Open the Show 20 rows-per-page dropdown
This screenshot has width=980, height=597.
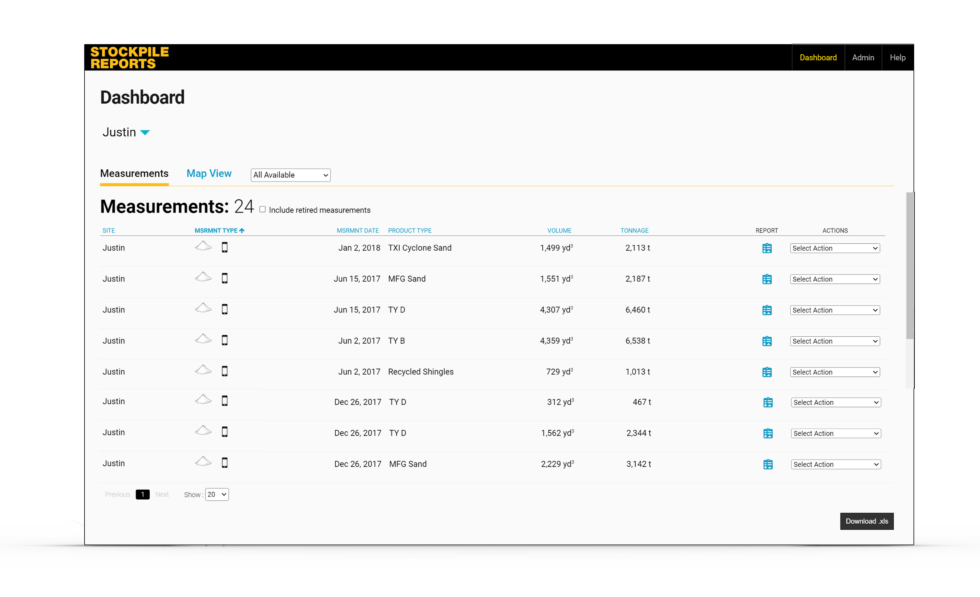pos(217,494)
